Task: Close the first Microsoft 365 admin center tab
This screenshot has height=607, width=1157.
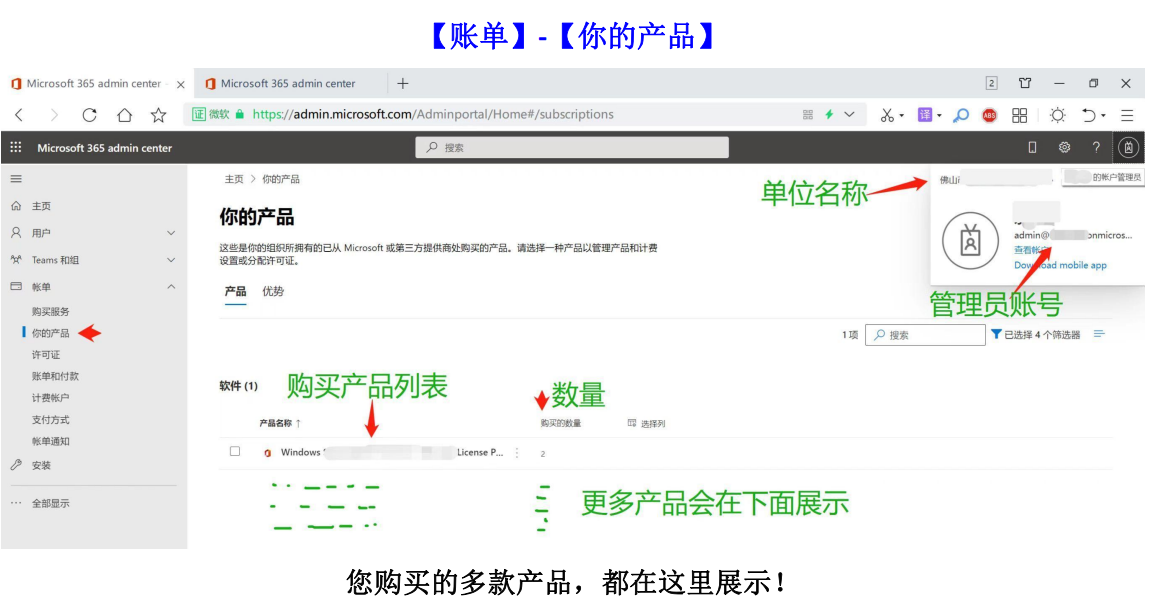Action: 181,84
